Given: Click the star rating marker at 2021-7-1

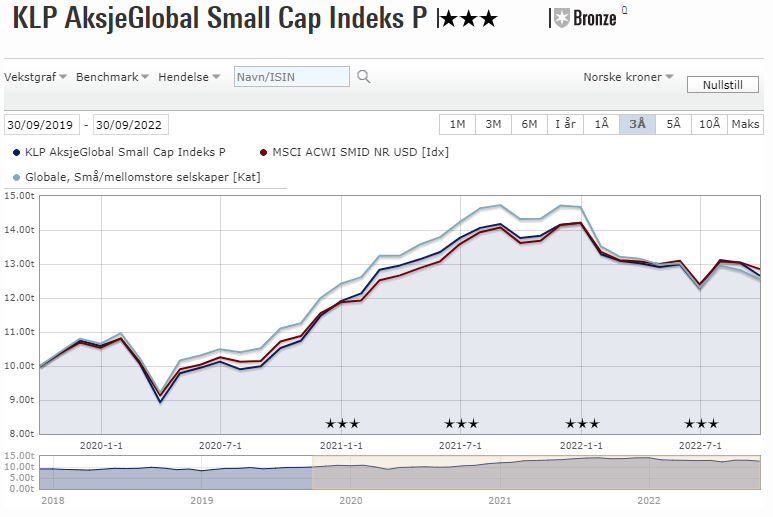Looking at the screenshot, I should [461, 423].
